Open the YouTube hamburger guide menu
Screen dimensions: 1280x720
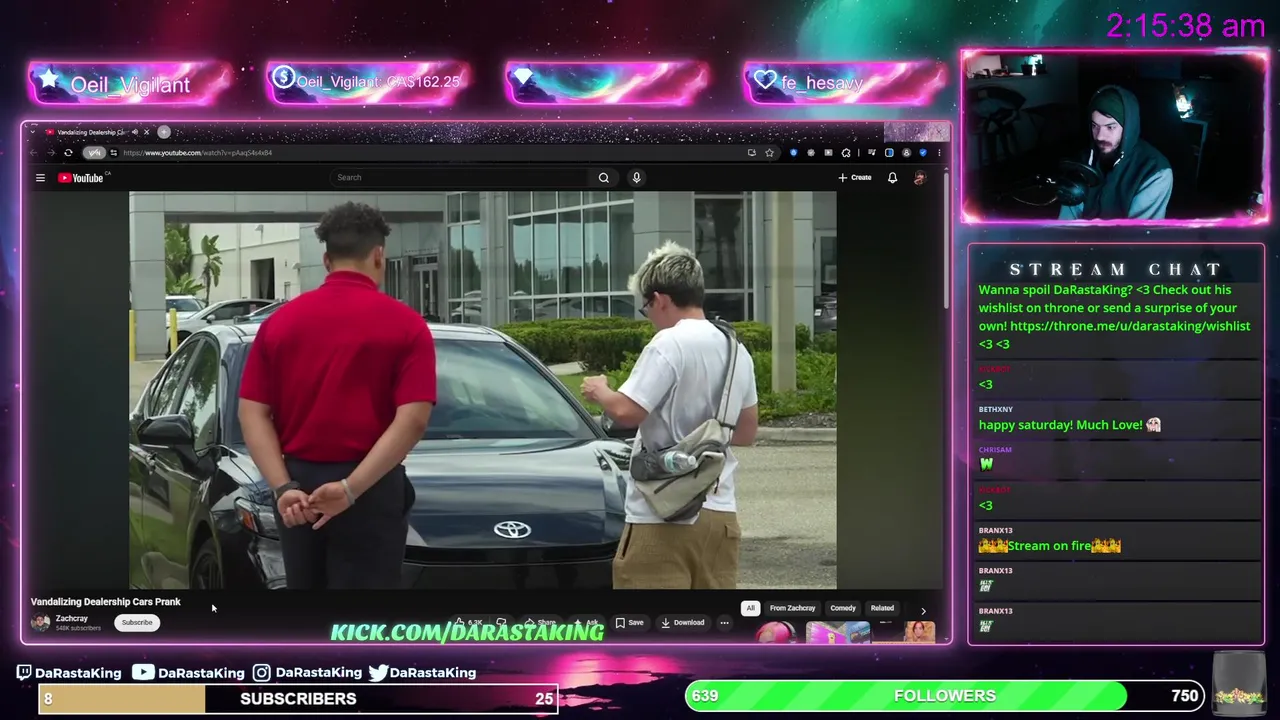[40, 178]
